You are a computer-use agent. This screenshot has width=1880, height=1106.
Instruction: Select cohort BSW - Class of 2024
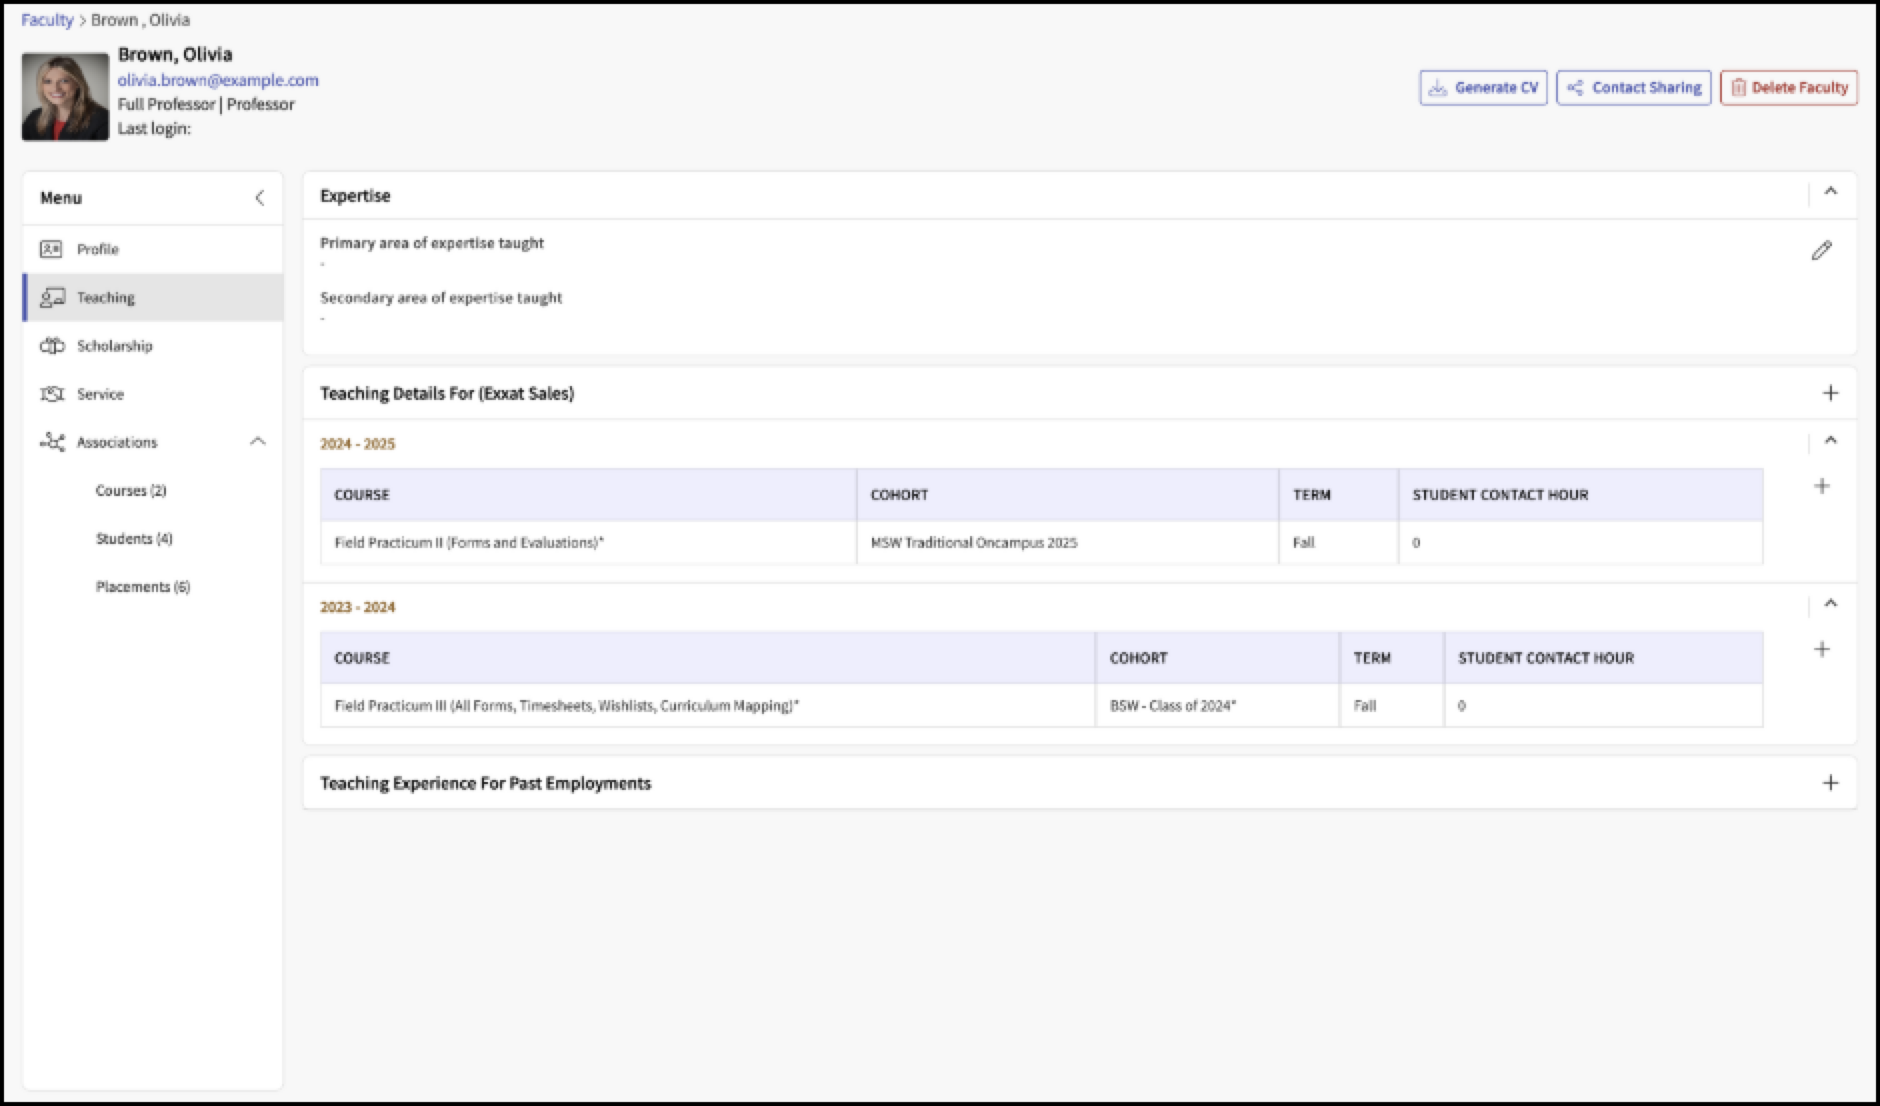[1173, 706]
